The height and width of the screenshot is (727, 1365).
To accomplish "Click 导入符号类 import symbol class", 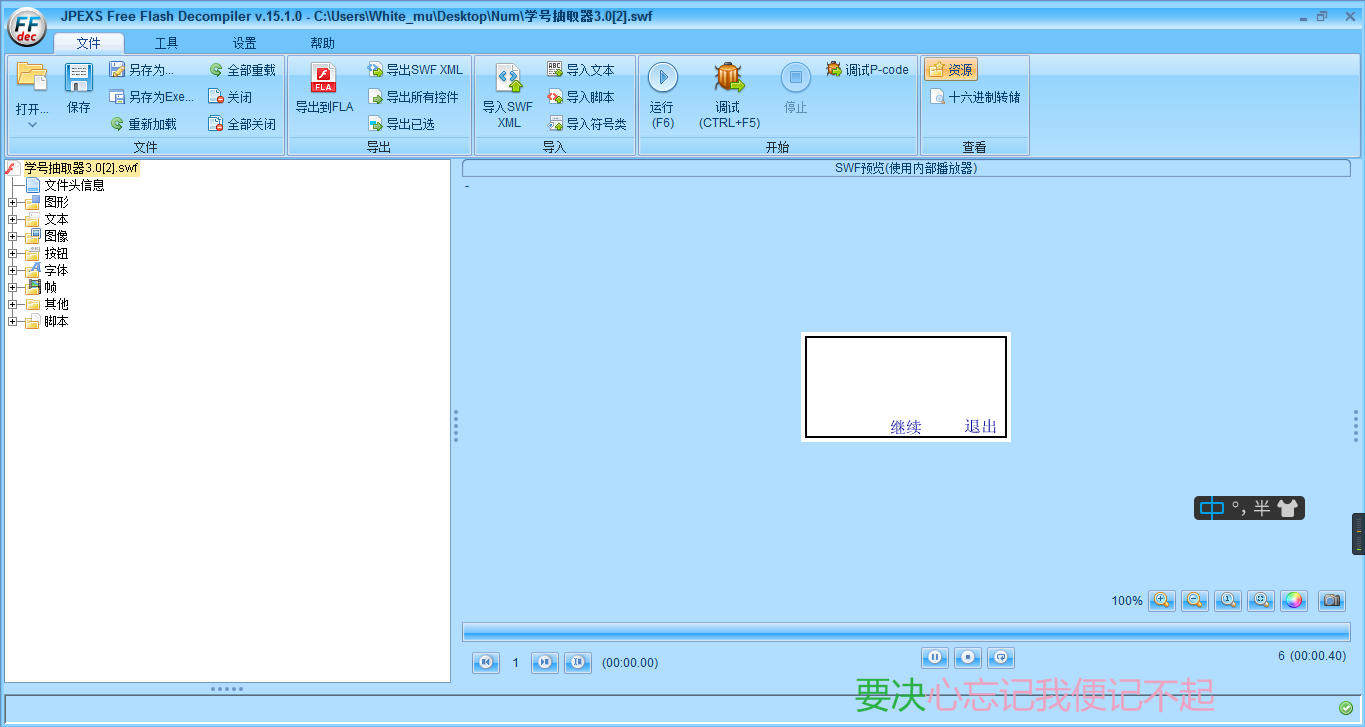I will (587, 124).
